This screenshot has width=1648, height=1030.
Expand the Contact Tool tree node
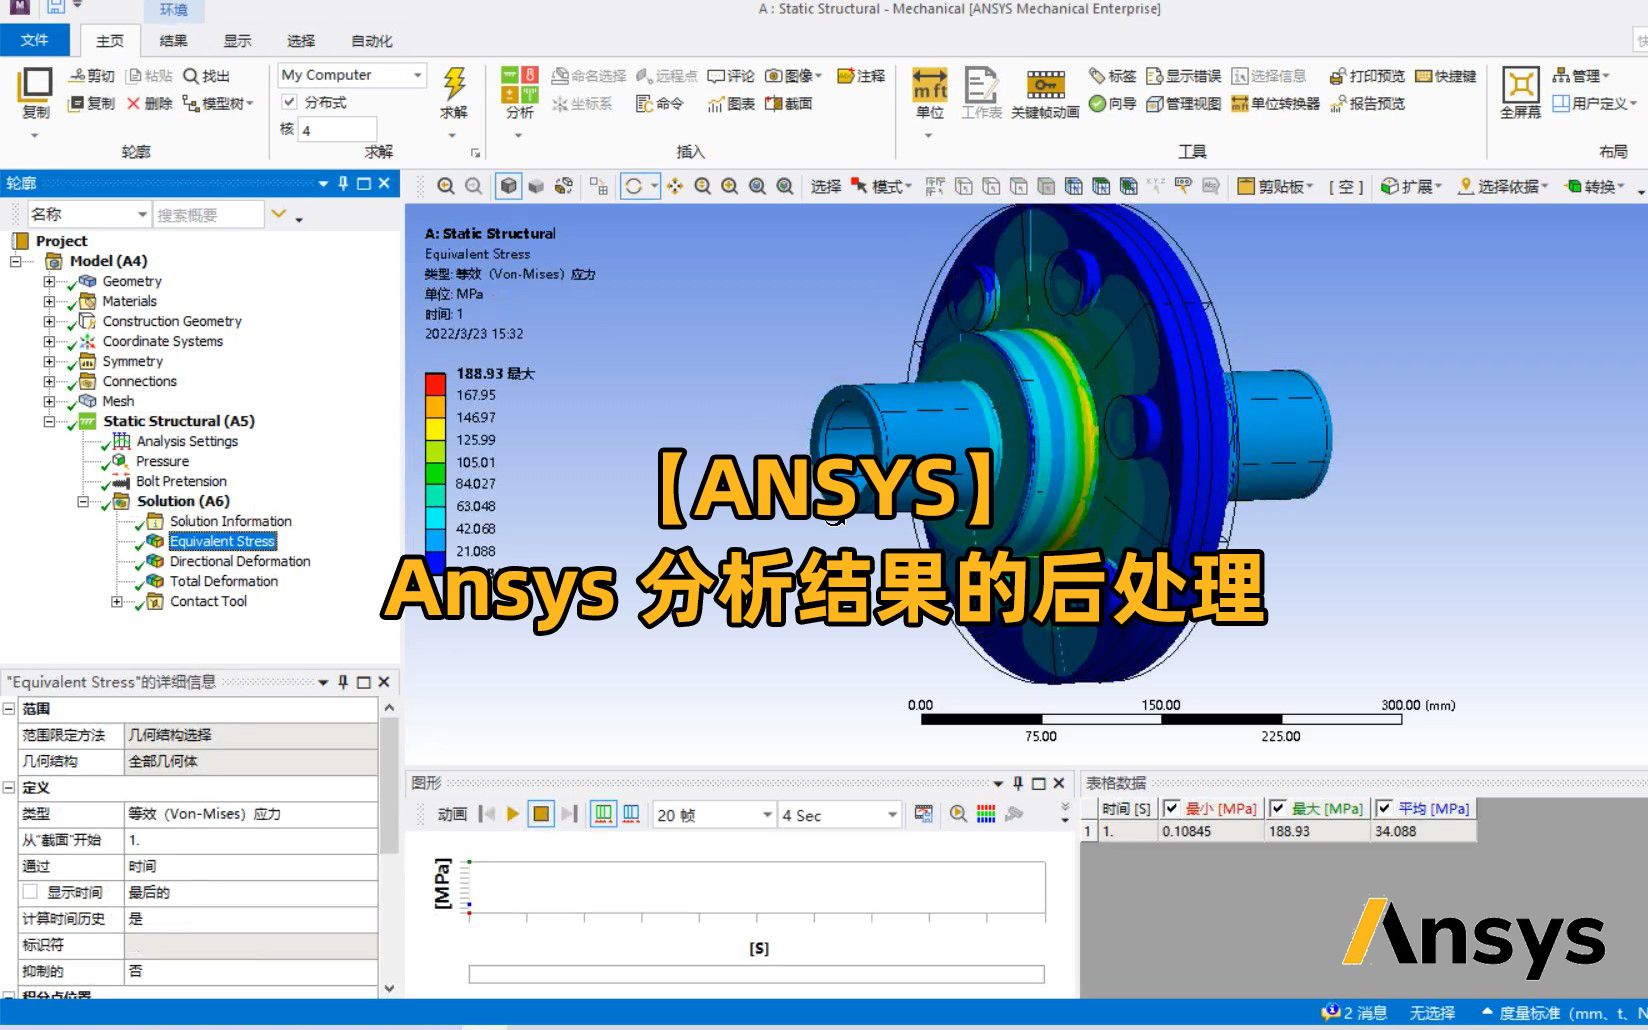pyautogui.click(x=117, y=601)
